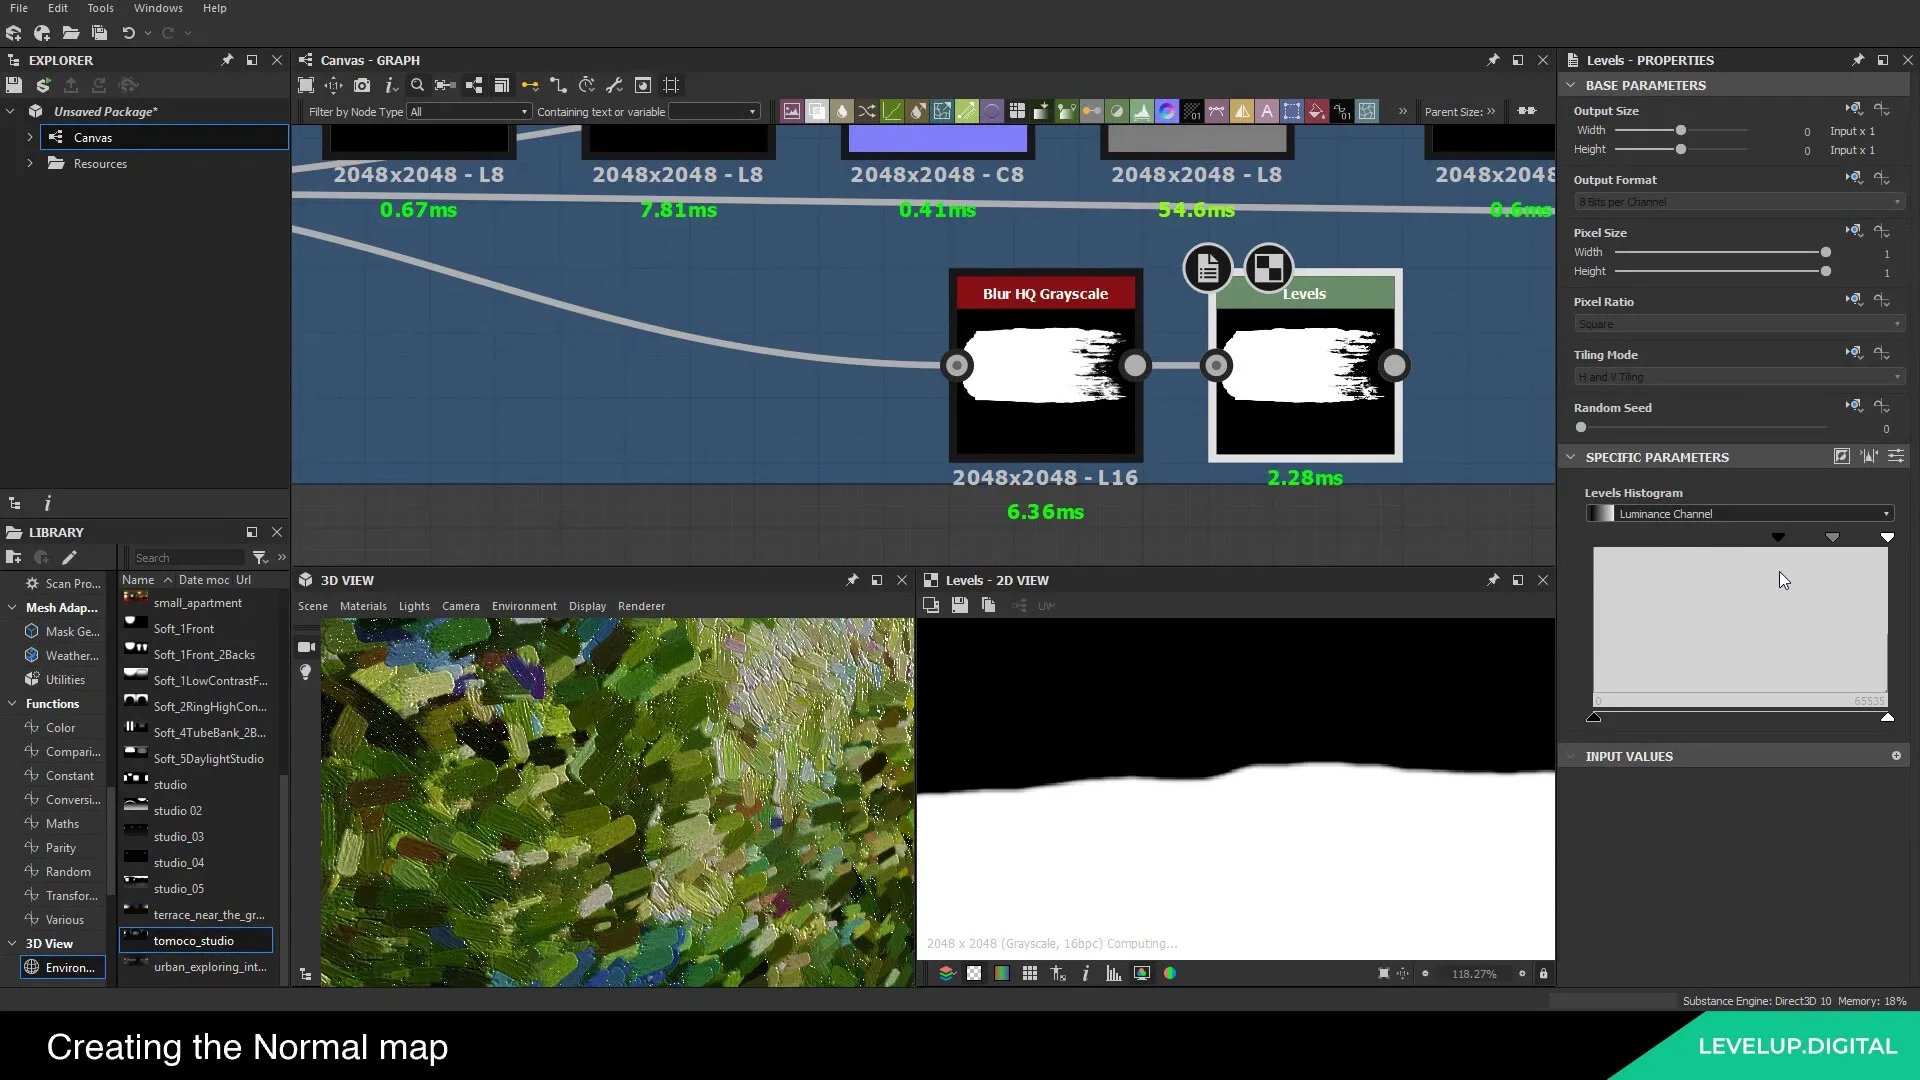The image size is (1920, 1080).
Task: Activate the search tool in the graph toolbar
Action: pos(418,86)
